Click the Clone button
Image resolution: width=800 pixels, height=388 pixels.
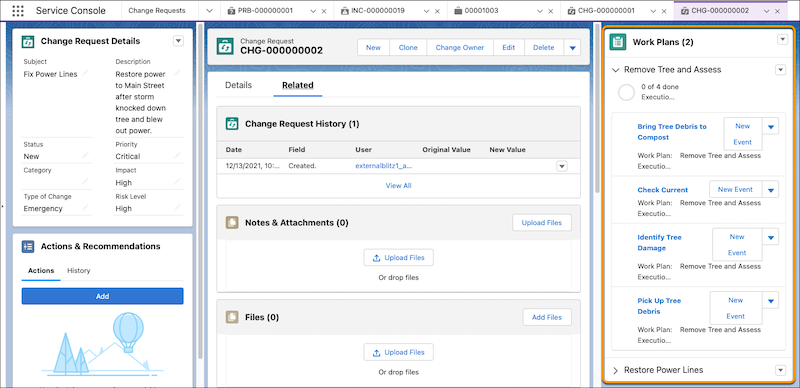point(408,47)
